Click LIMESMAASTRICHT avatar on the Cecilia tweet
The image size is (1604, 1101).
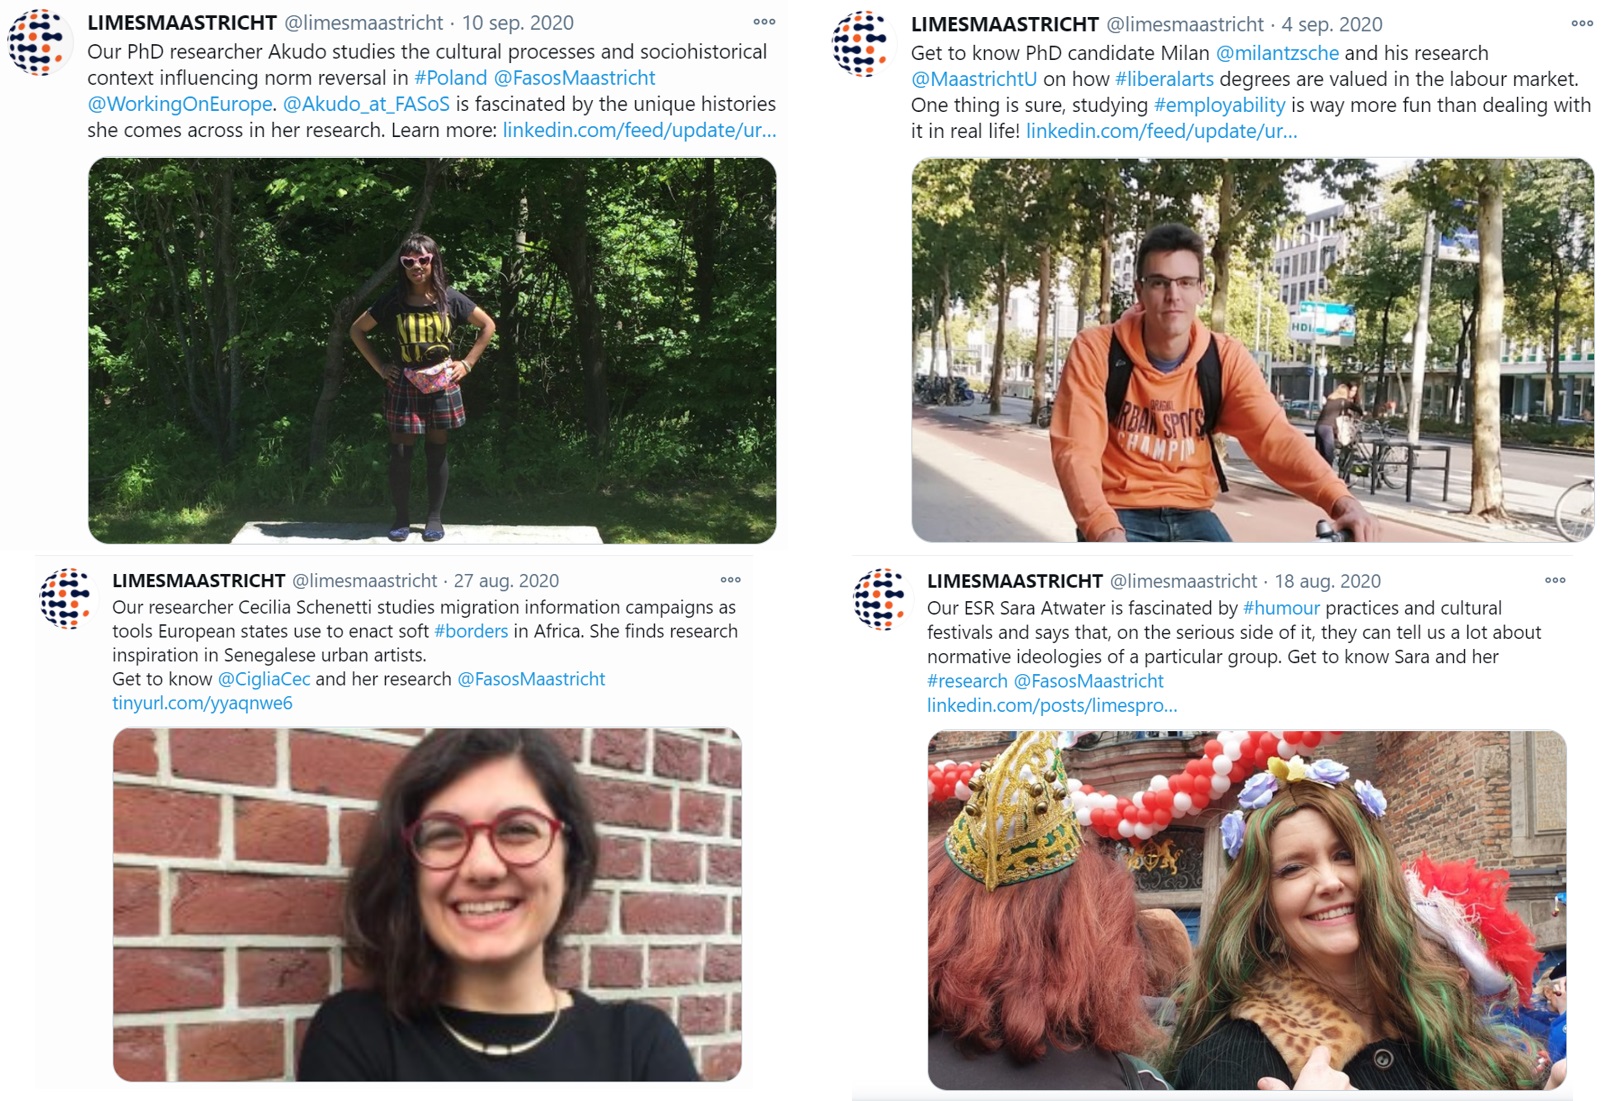click(x=66, y=598)
